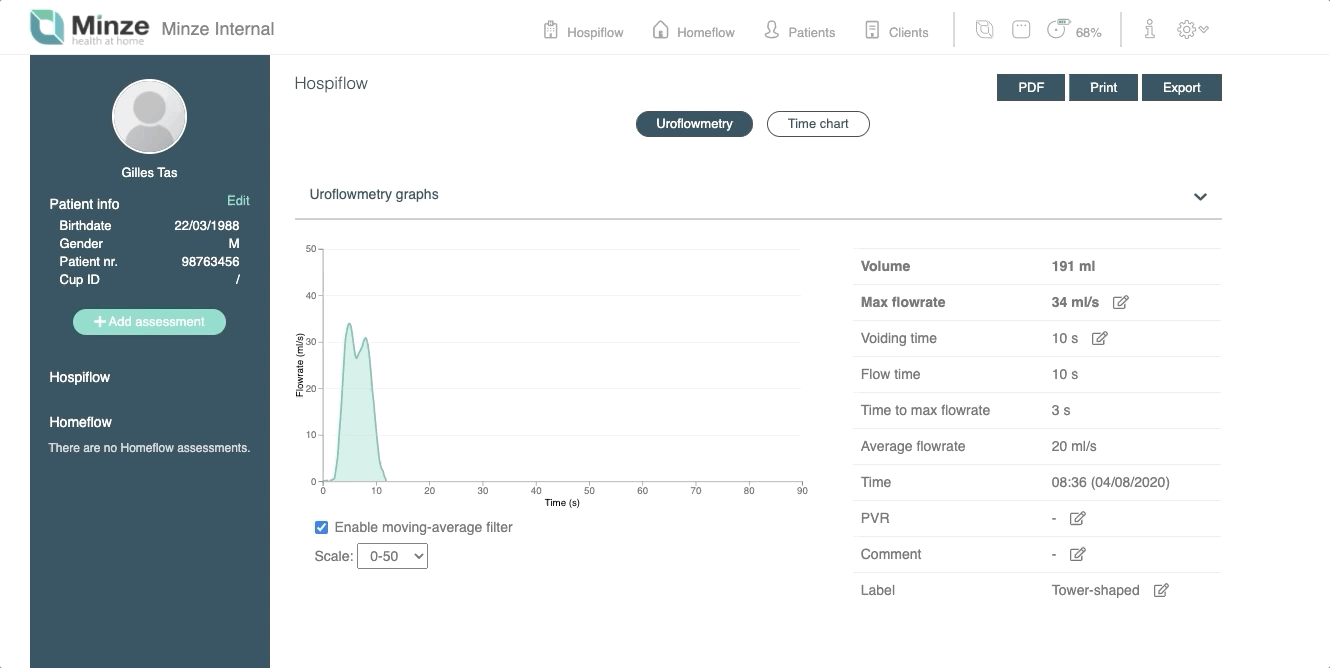
Task: Open the Homeflow menu item
Action: click(x=693, y=31)
